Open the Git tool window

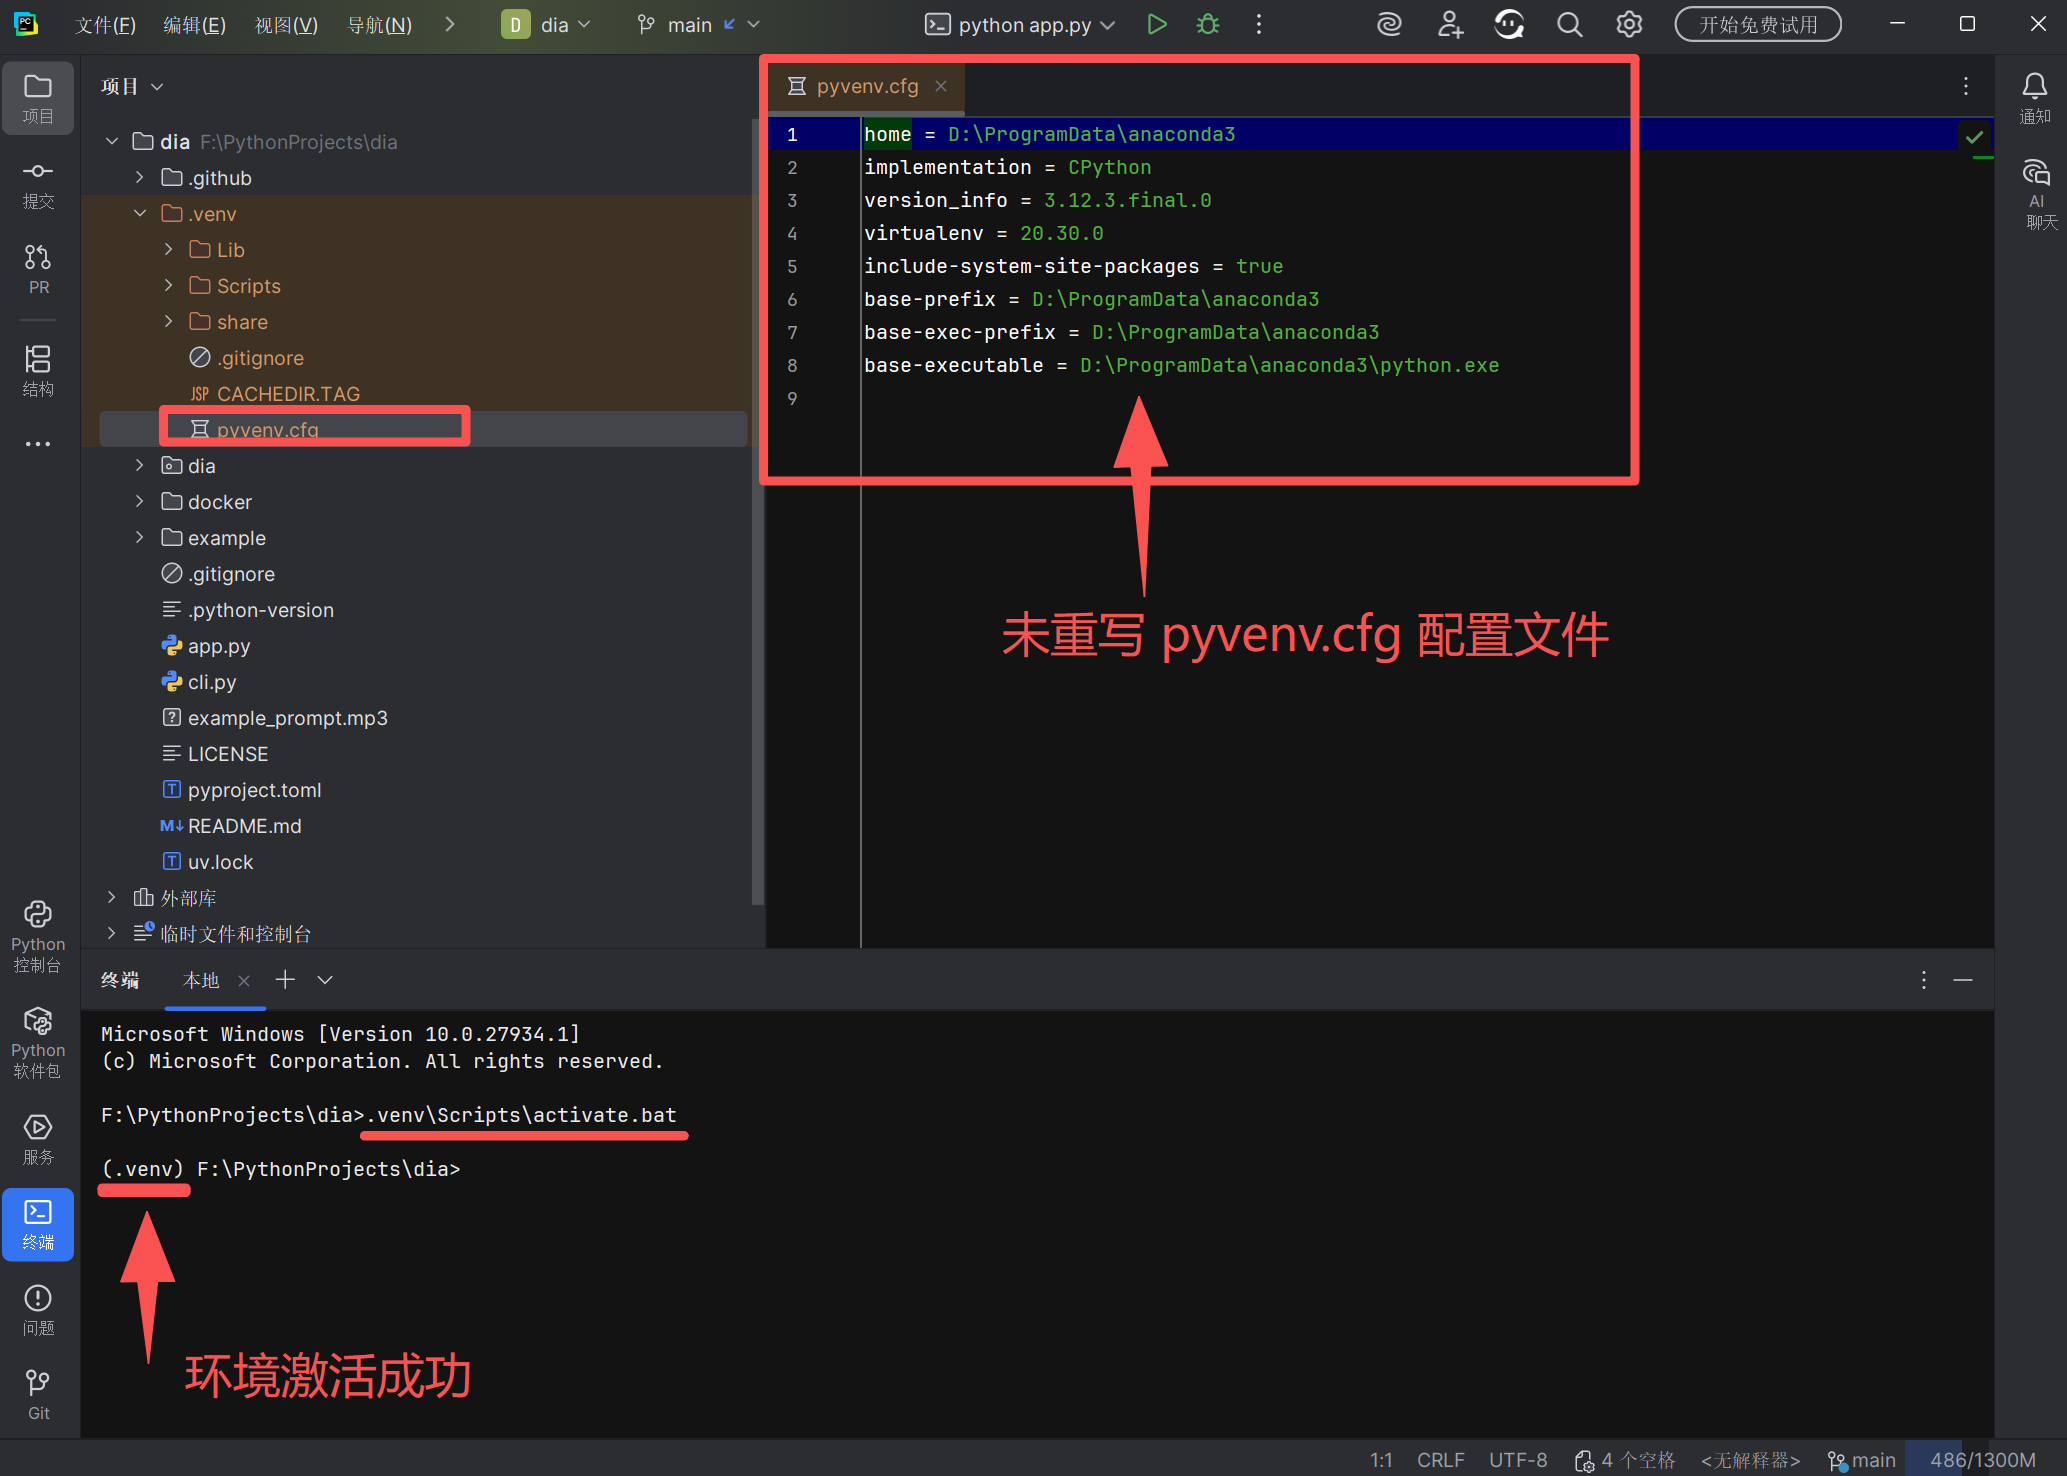pos(38,1395)
